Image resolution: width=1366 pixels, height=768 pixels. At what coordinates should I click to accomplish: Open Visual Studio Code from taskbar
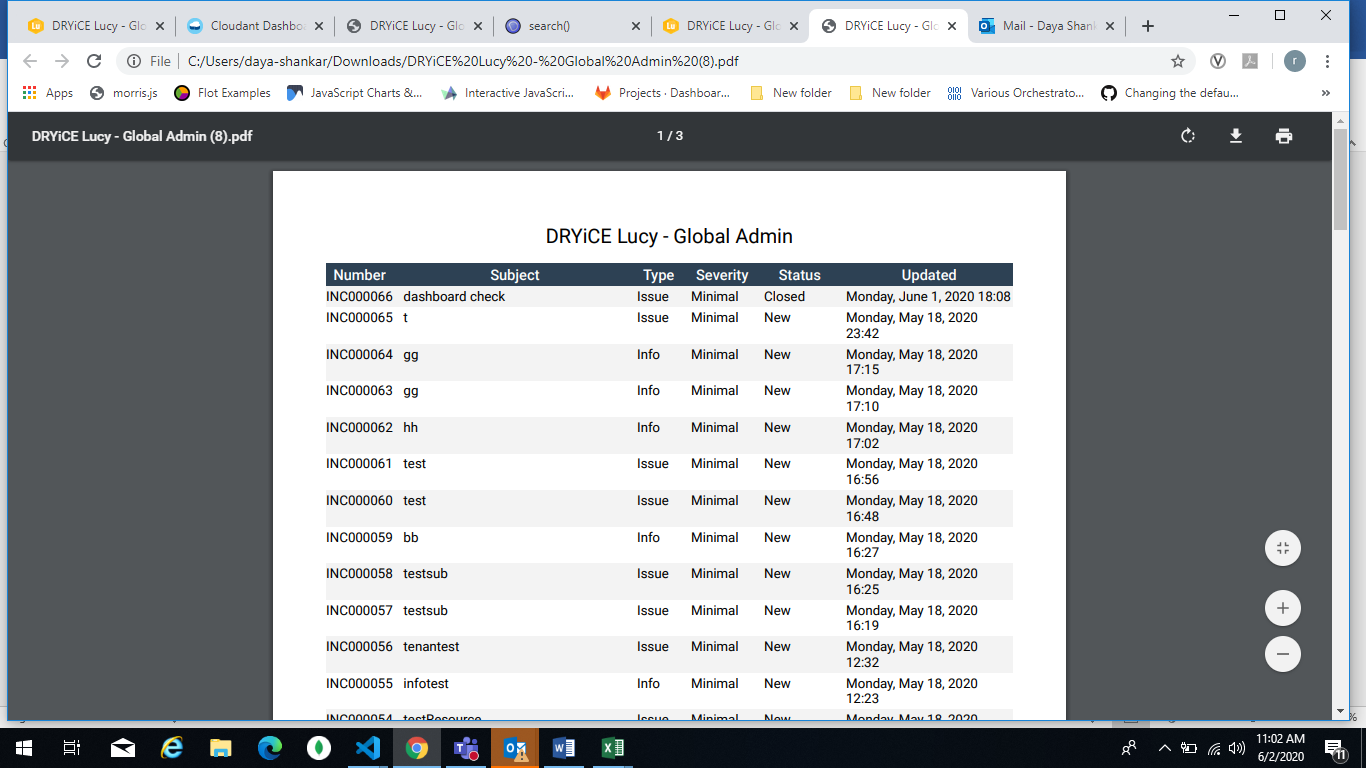point(368,748)
